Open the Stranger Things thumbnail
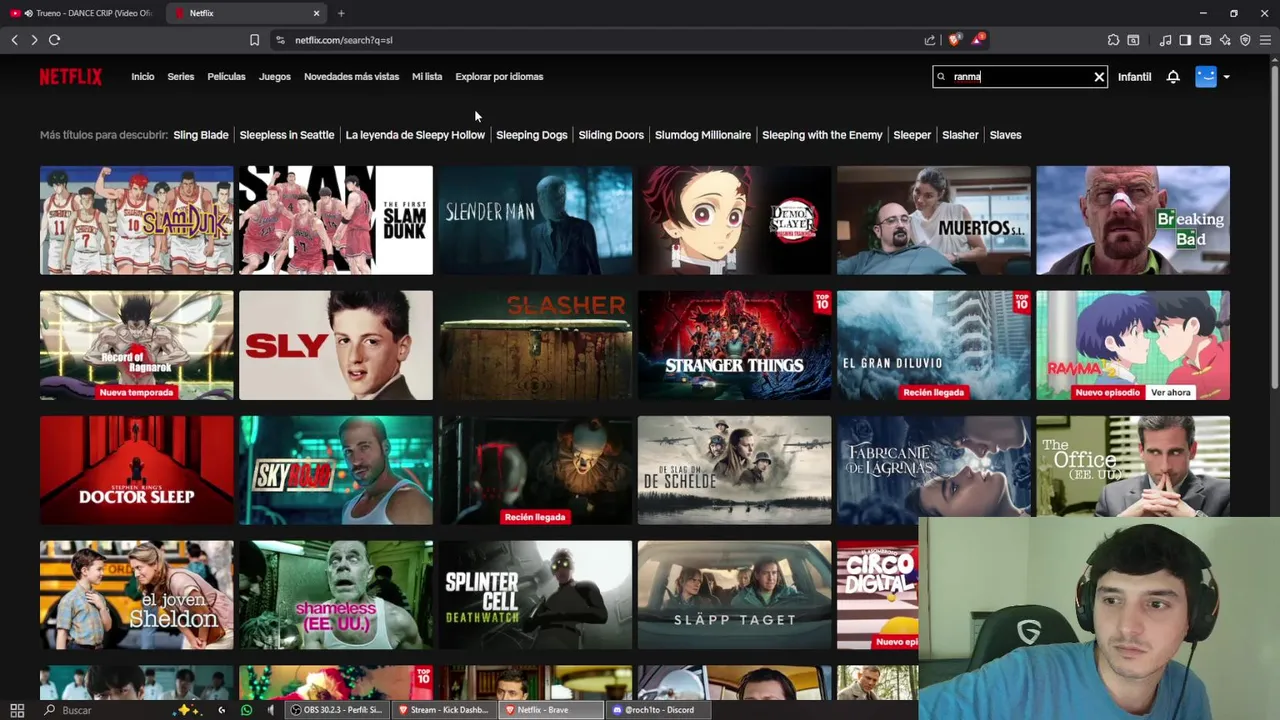 tap(734, 345)
